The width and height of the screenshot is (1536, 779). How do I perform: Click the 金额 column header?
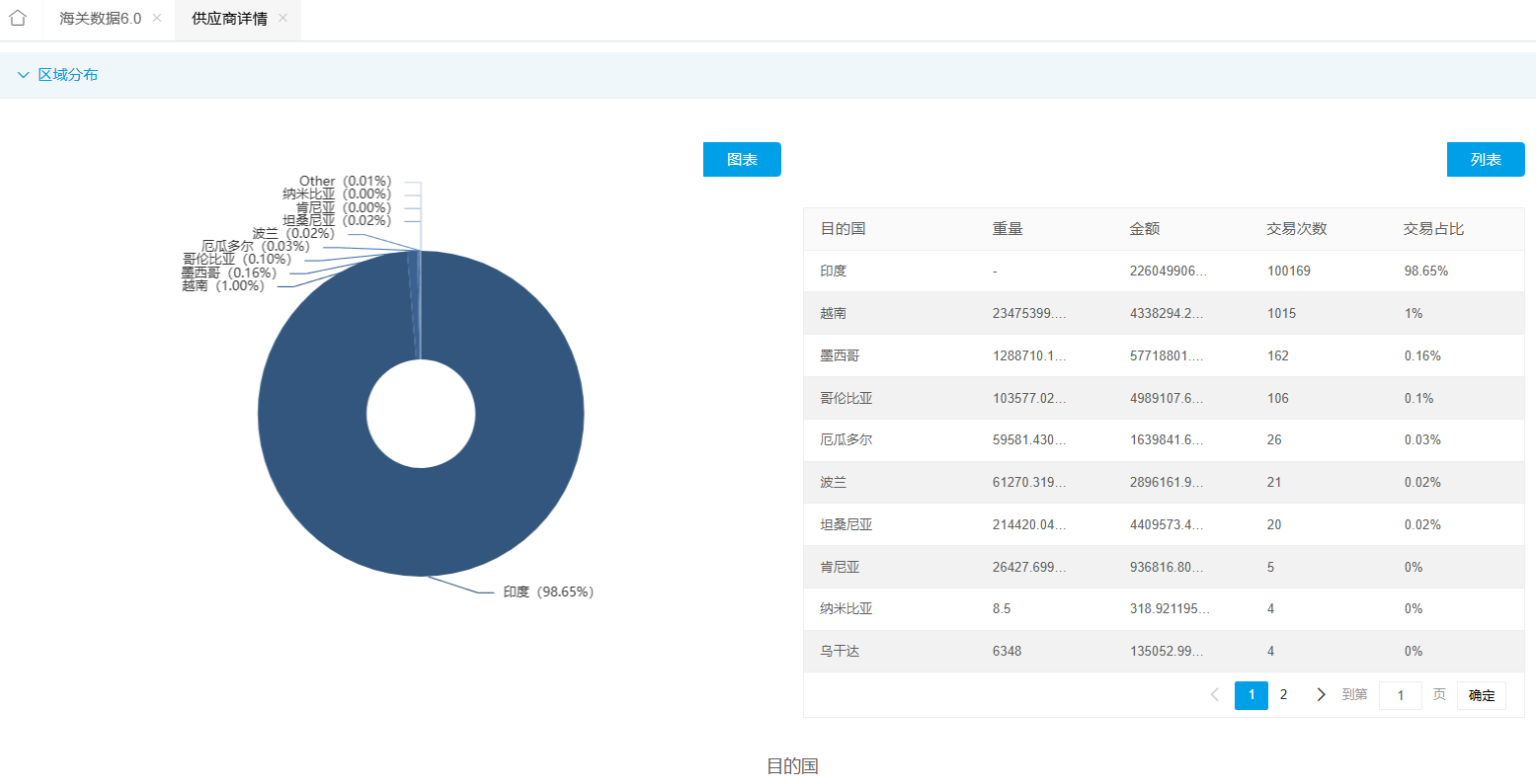pyautogui.click(x=1144, y=229)
